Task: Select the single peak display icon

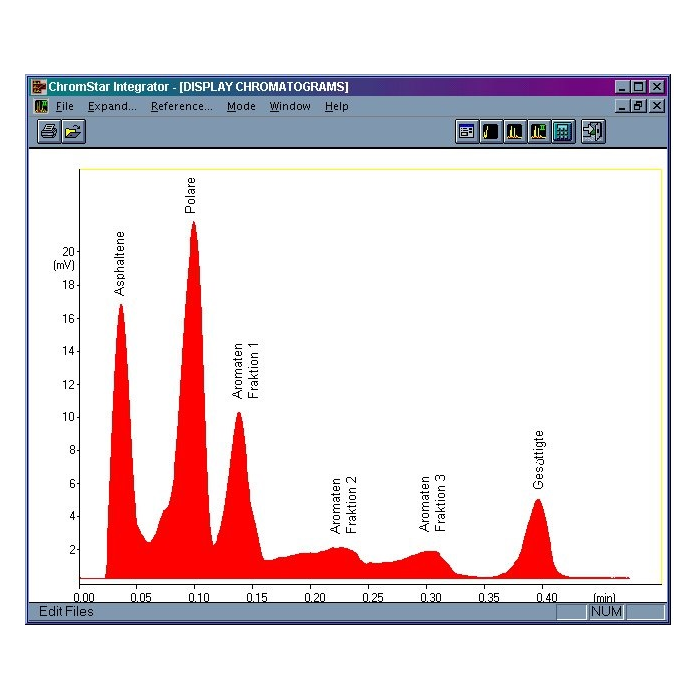Action: coord(490,131)
